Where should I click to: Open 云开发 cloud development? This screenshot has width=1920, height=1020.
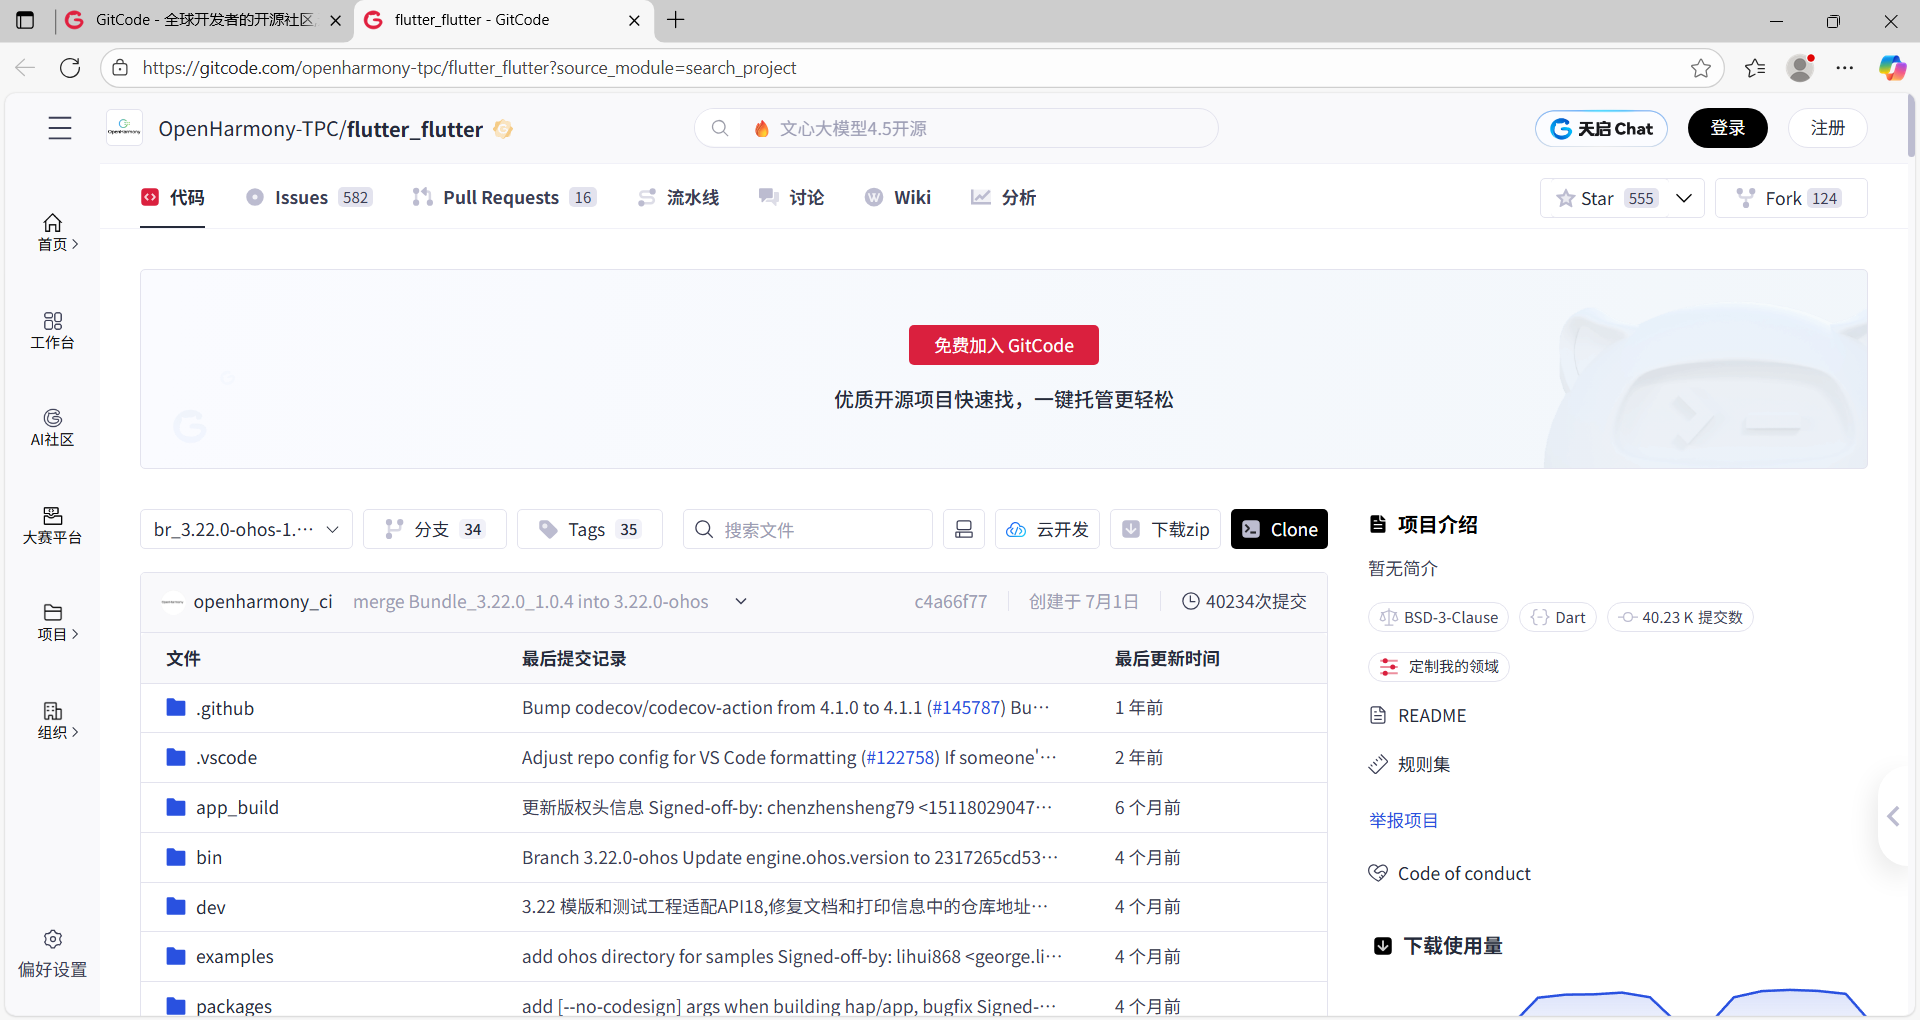1047,529
